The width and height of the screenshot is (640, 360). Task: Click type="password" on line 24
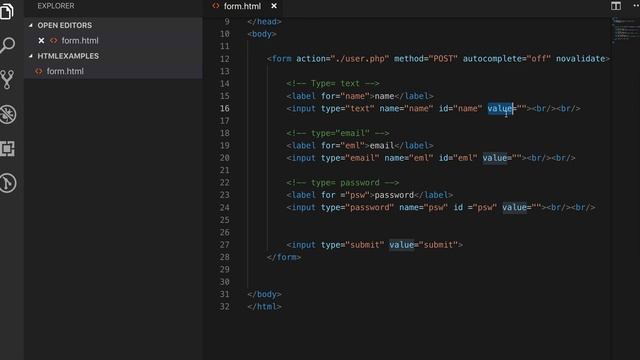pos(357,207)
